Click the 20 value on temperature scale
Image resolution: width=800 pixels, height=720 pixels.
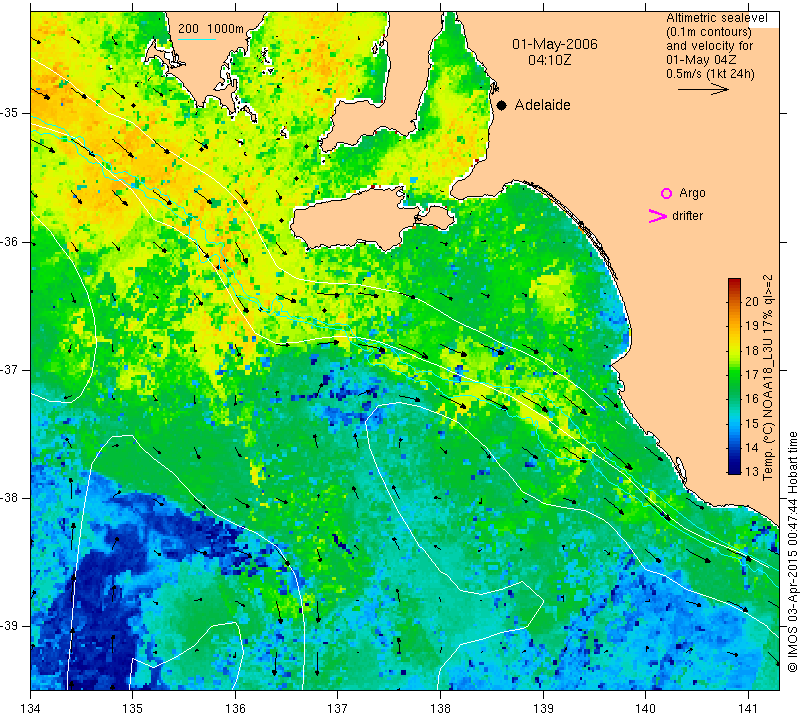click(752, 302)
